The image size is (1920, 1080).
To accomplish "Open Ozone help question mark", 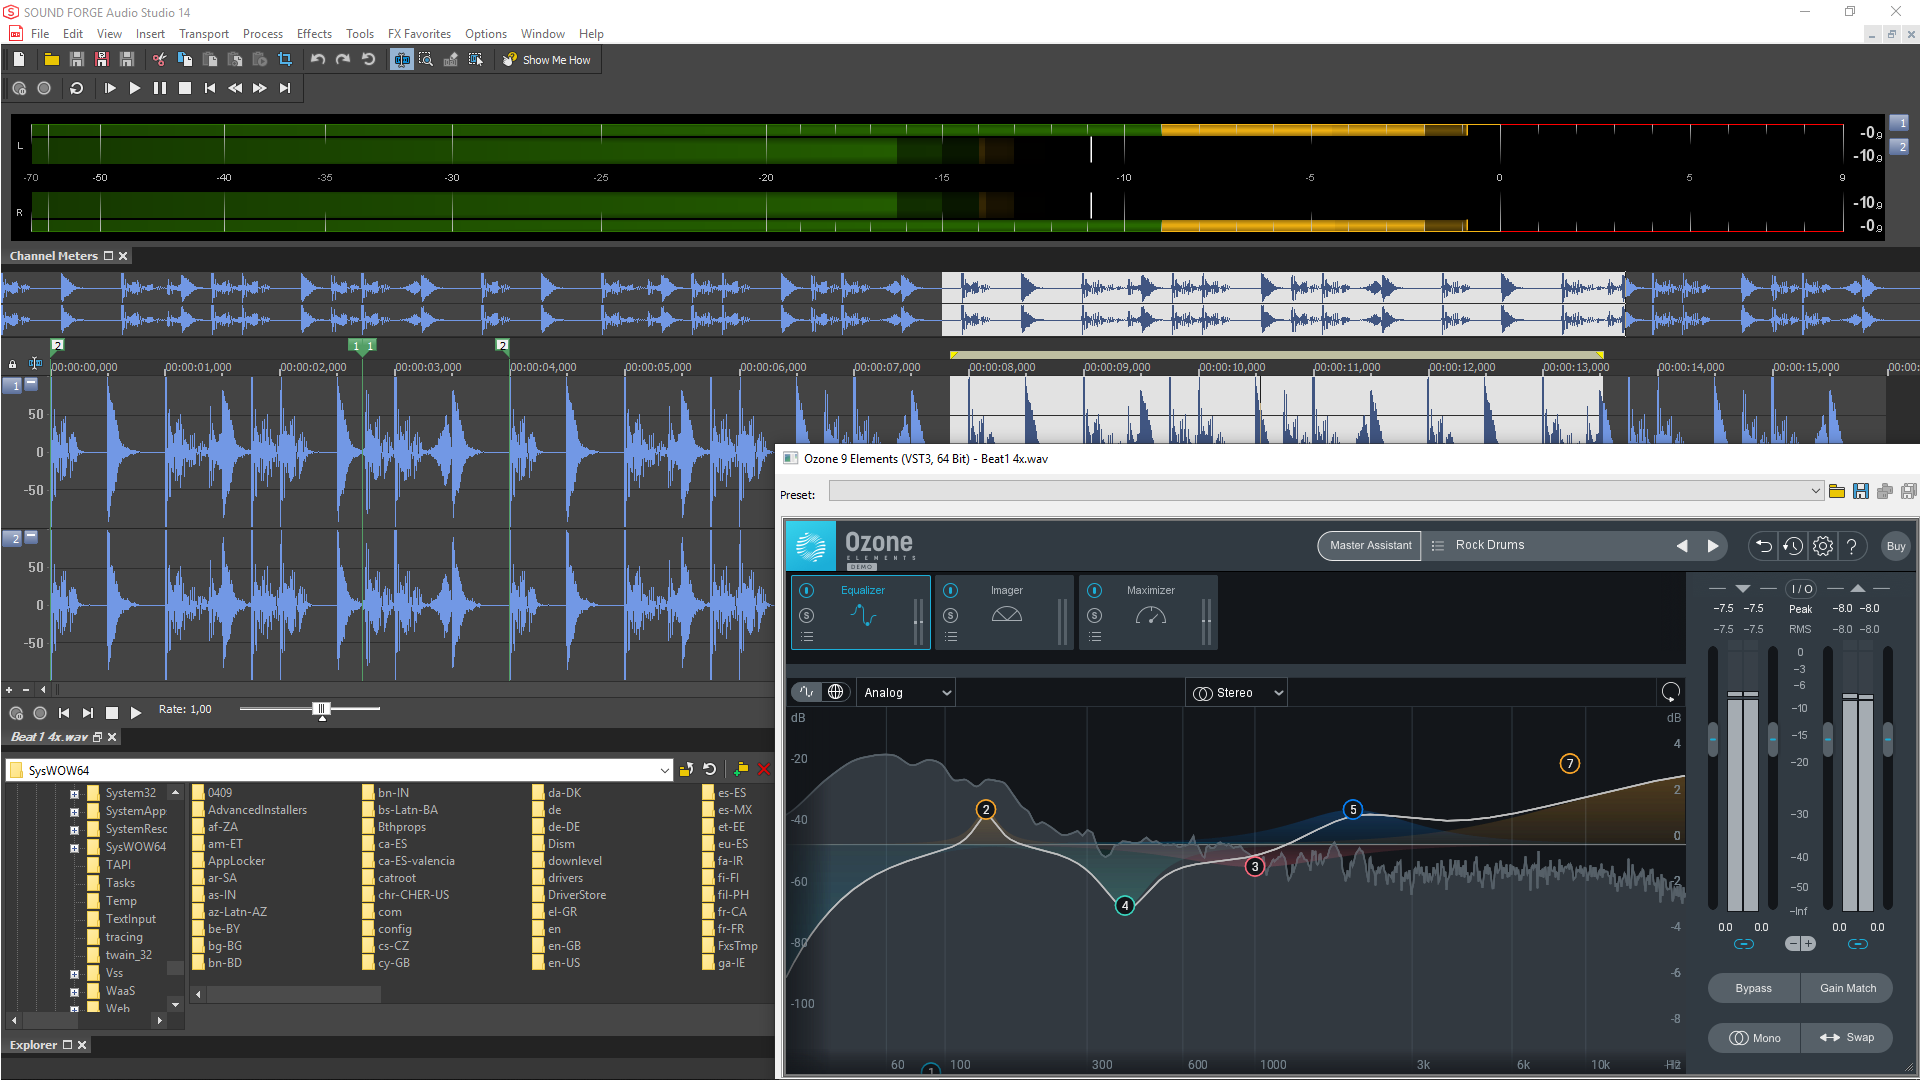I will tap(1852, 546).
